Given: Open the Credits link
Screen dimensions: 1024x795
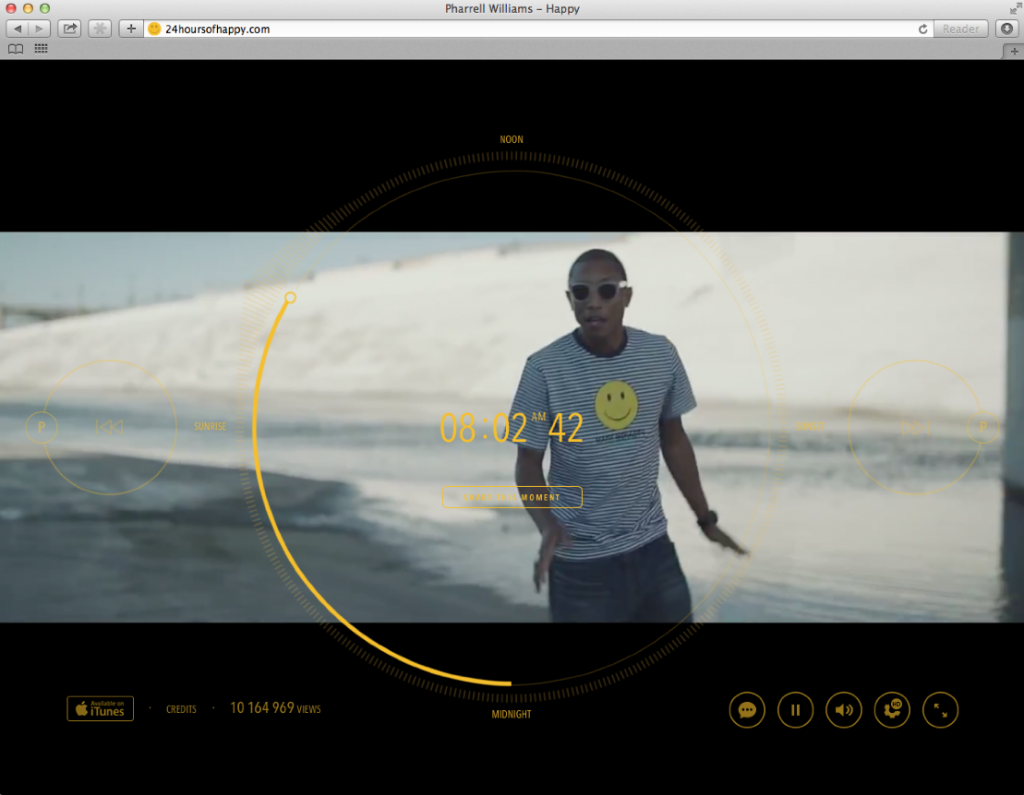Looking at the screenshot, I should coord(181,709).
